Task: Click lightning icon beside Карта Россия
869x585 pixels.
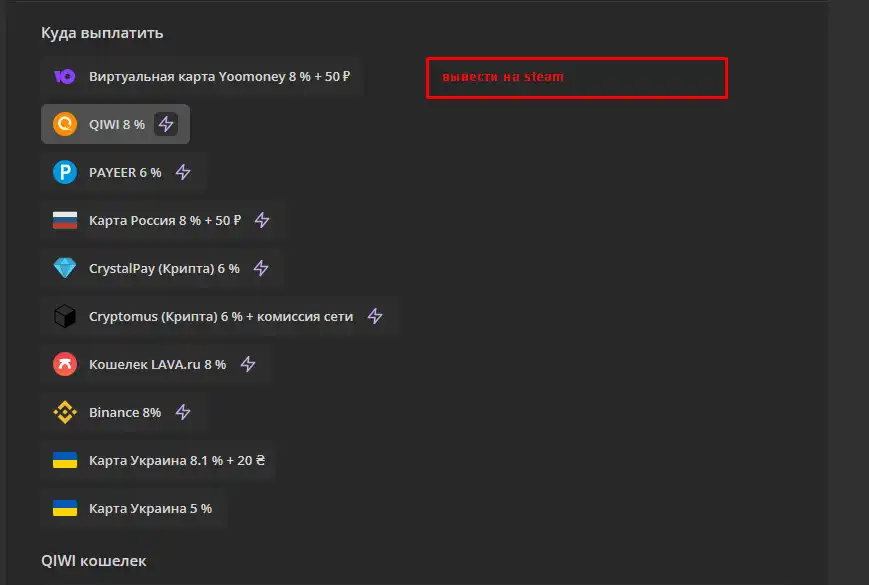Action: pyautogui.click(x=262, y=220)
